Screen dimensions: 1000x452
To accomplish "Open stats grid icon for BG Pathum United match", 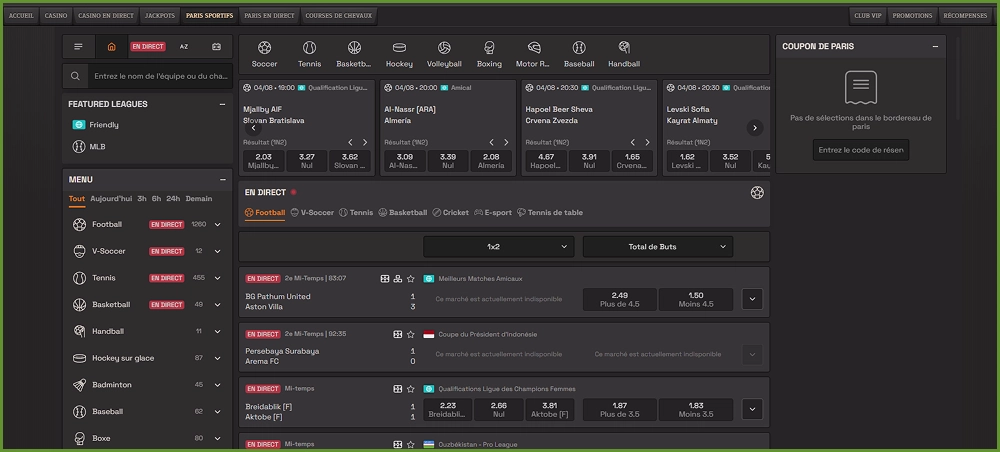I will (385, 279).
